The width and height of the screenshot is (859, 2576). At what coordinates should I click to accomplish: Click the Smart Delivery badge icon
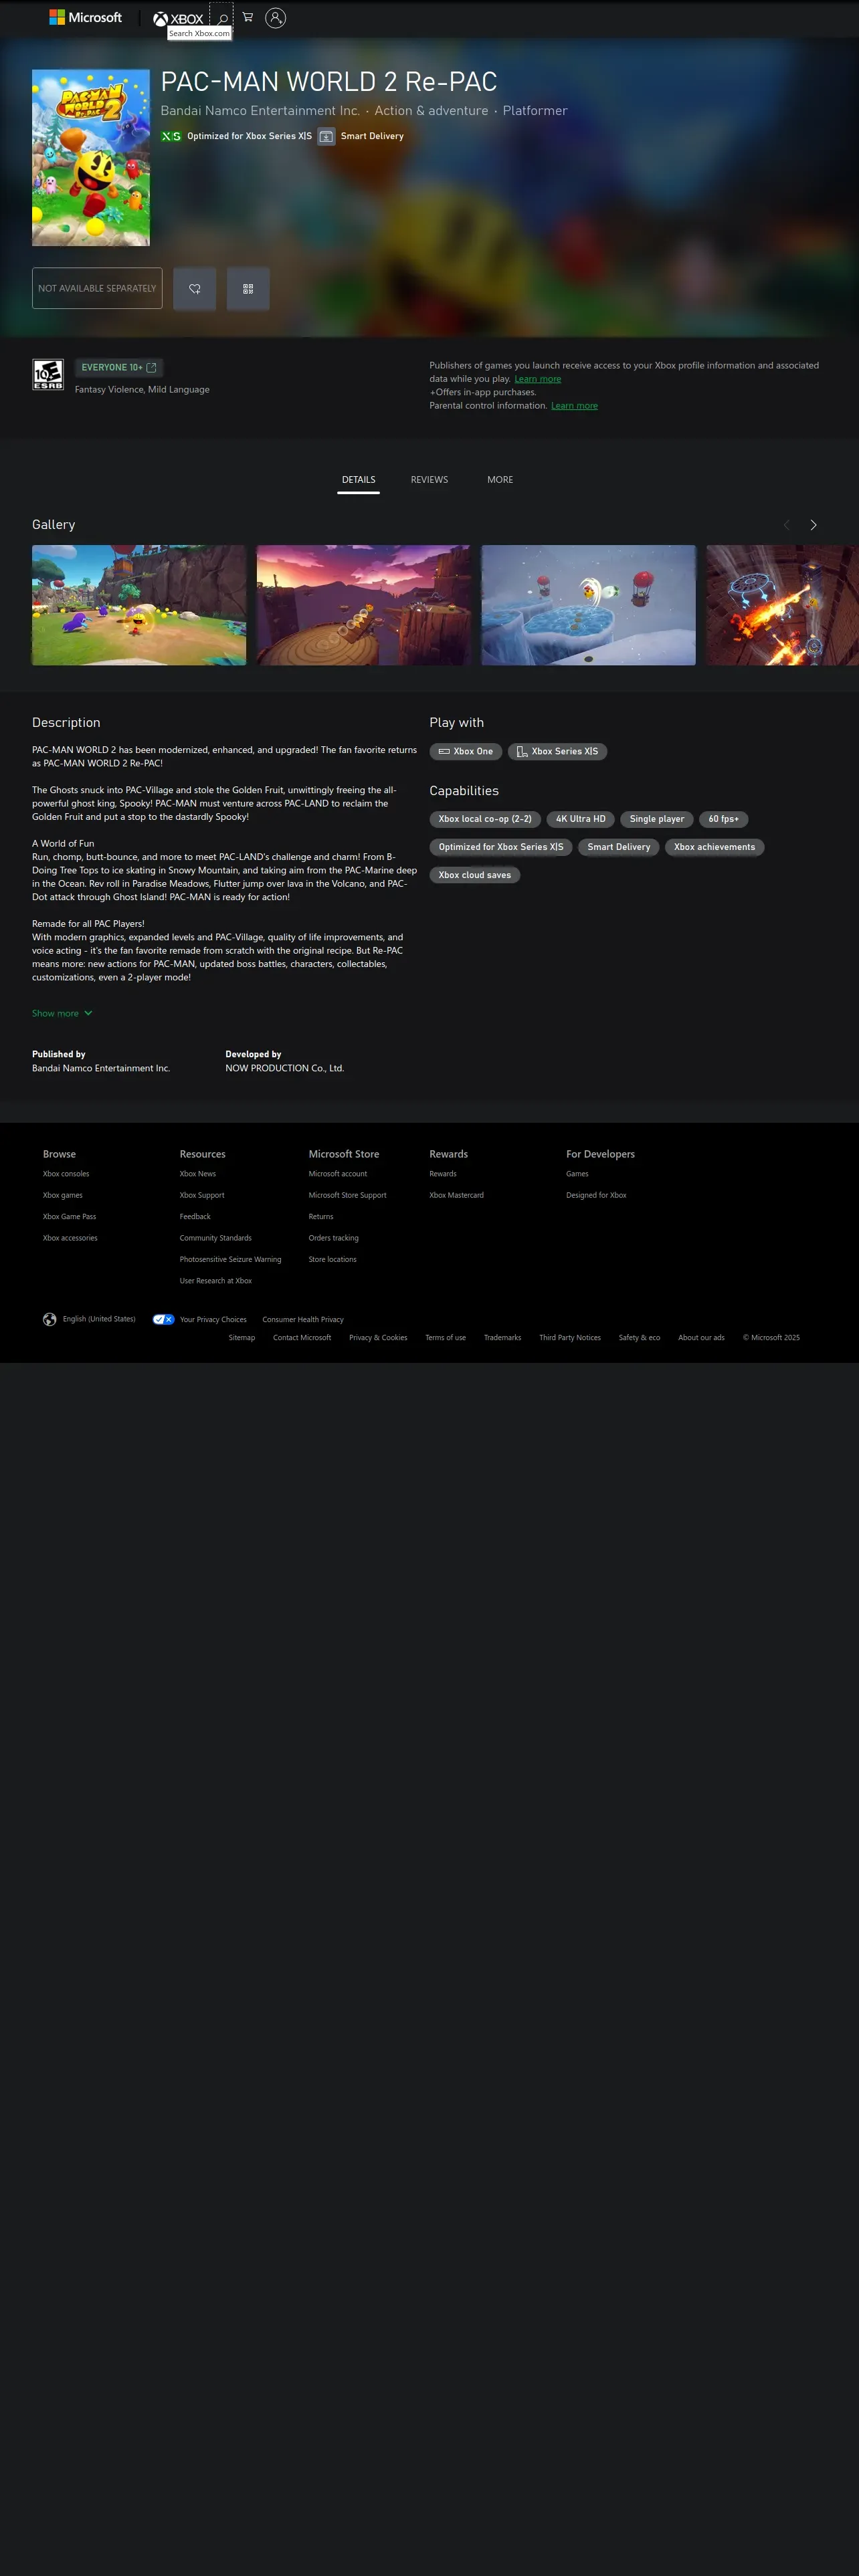point(326,136)
